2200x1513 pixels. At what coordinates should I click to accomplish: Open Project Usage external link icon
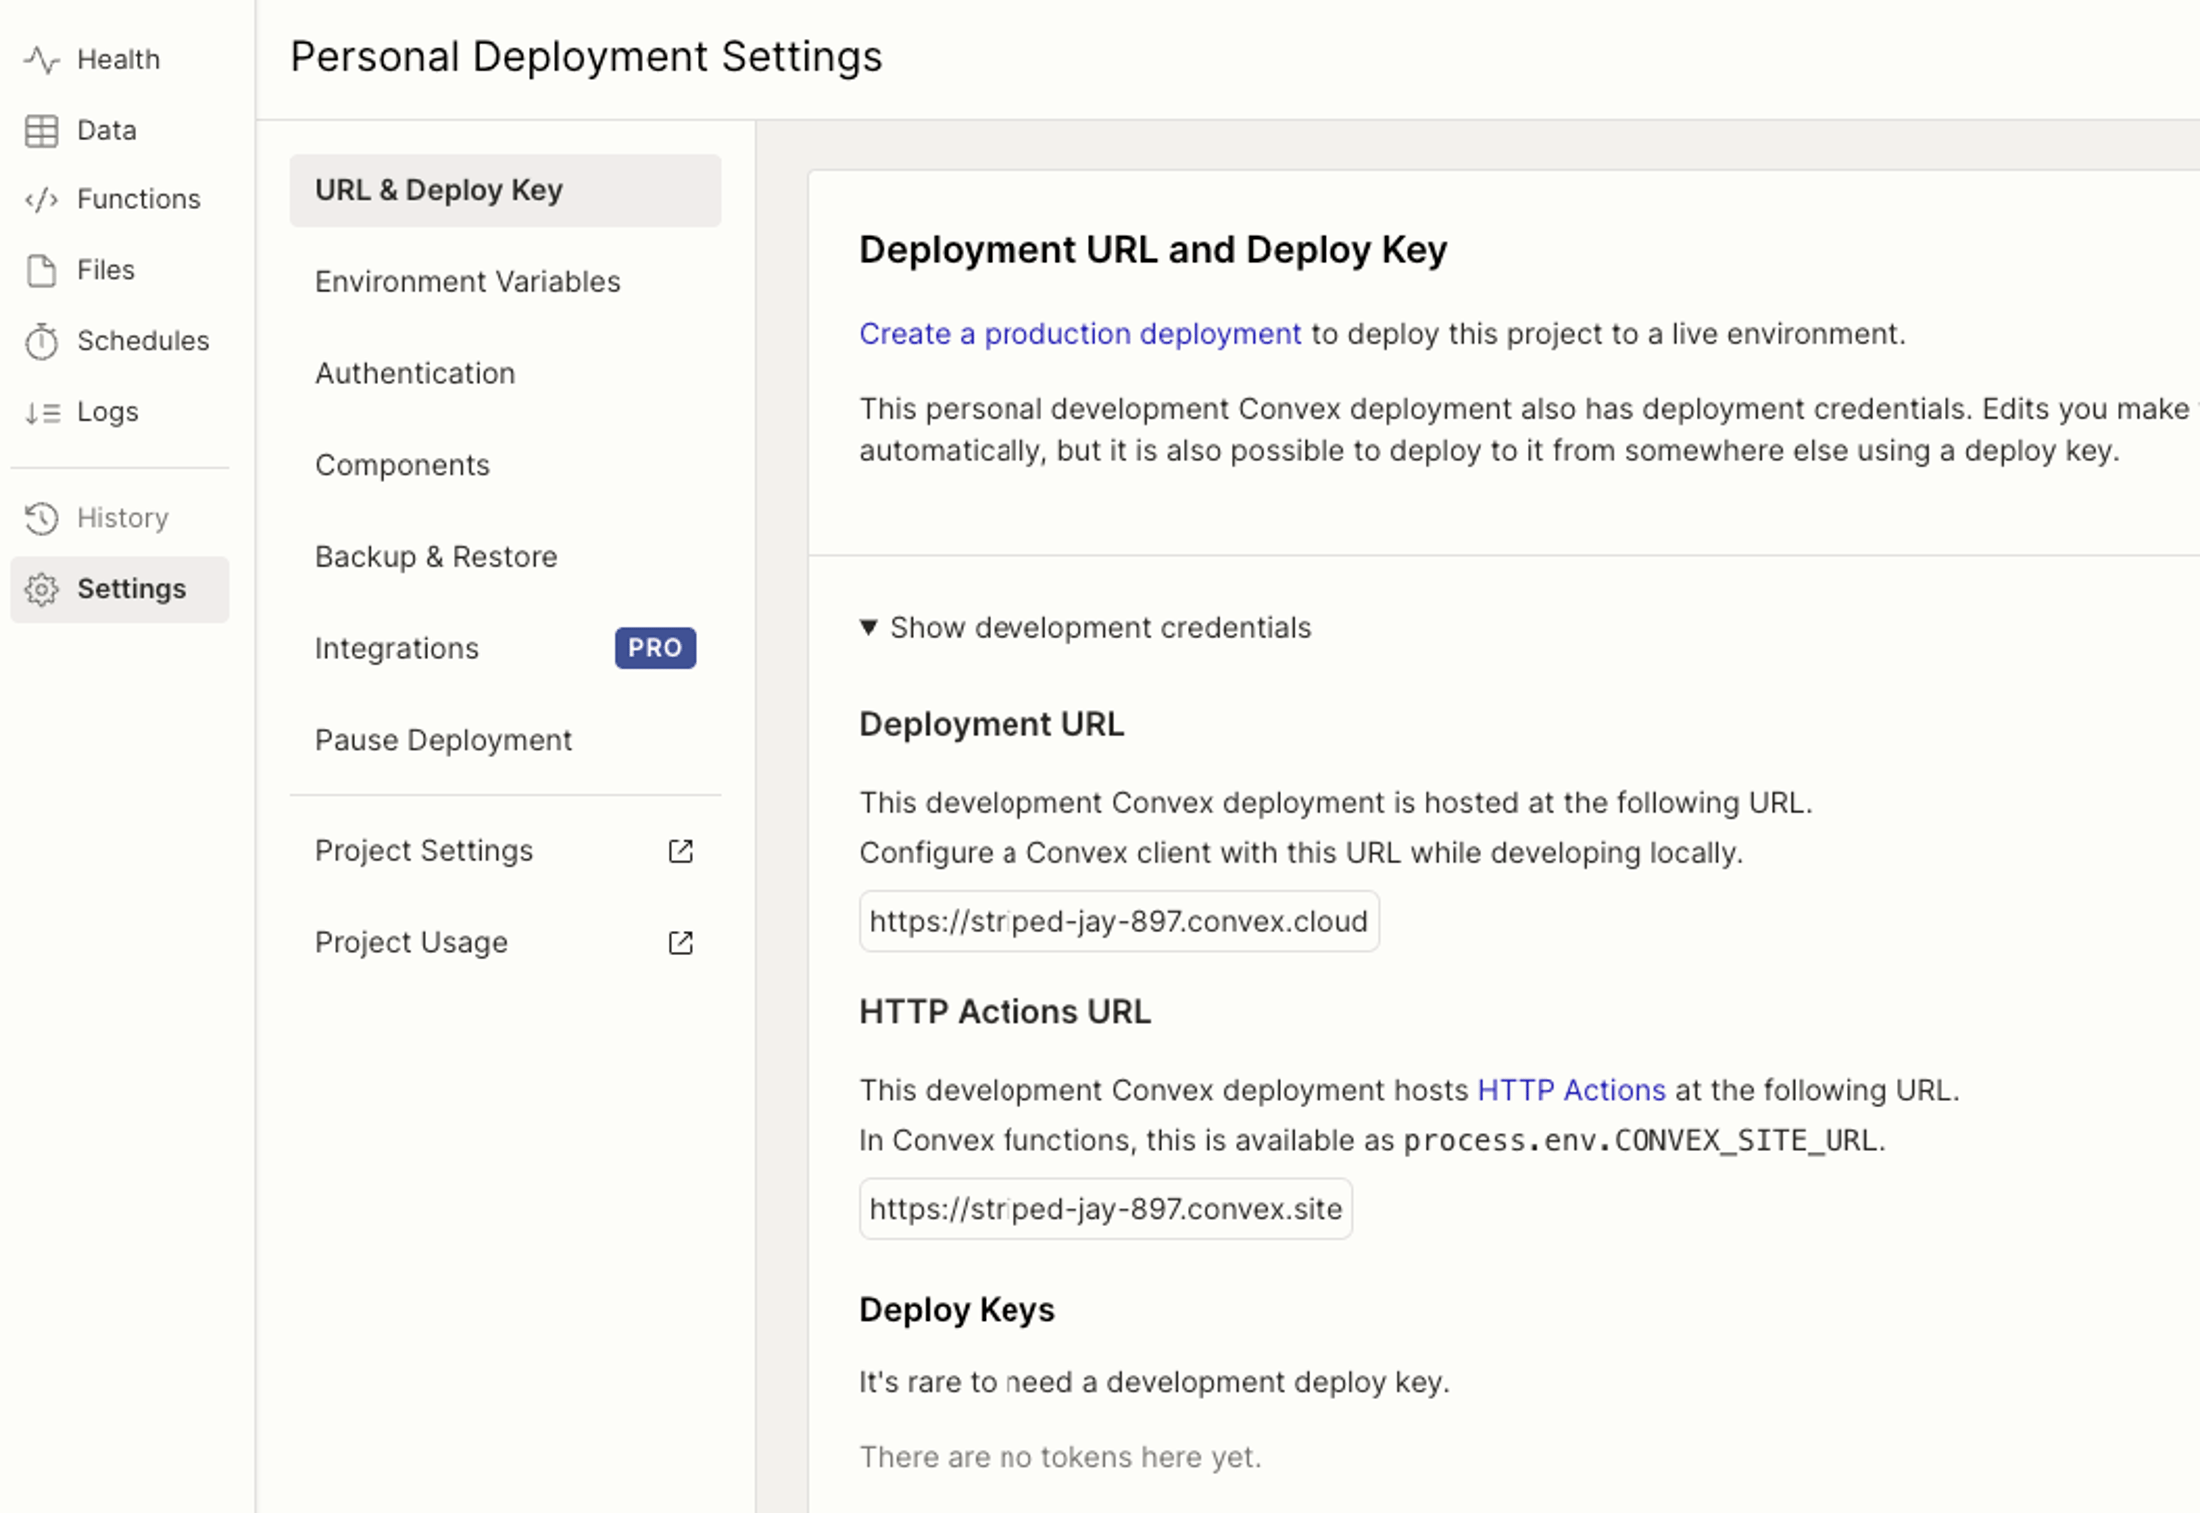[x=680, y=942]
